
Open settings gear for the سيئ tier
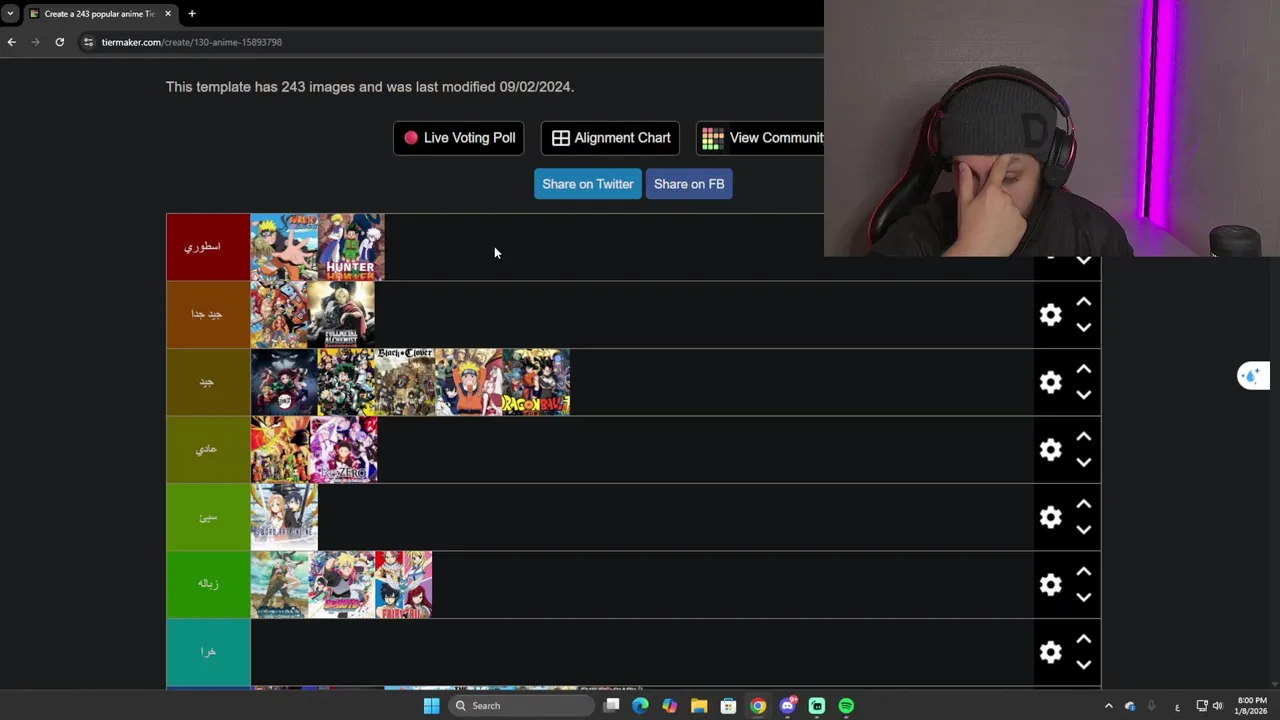coord(1050,517)
